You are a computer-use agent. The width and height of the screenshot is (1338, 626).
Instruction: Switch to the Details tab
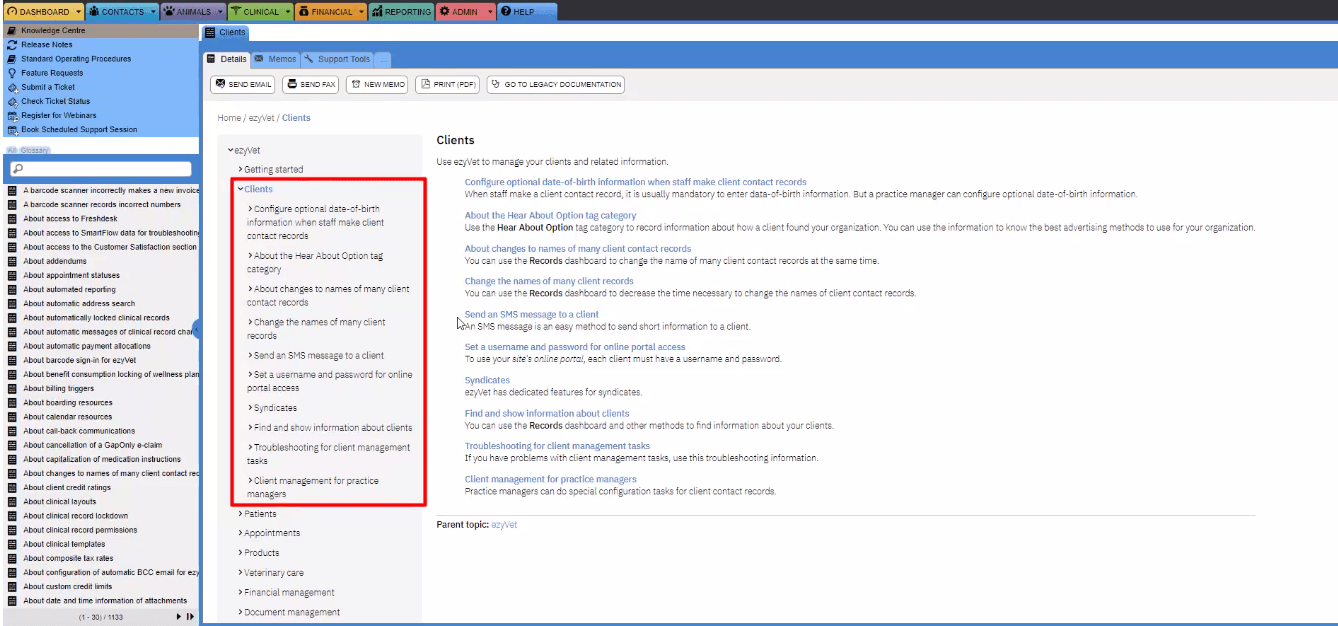(227, 59)
